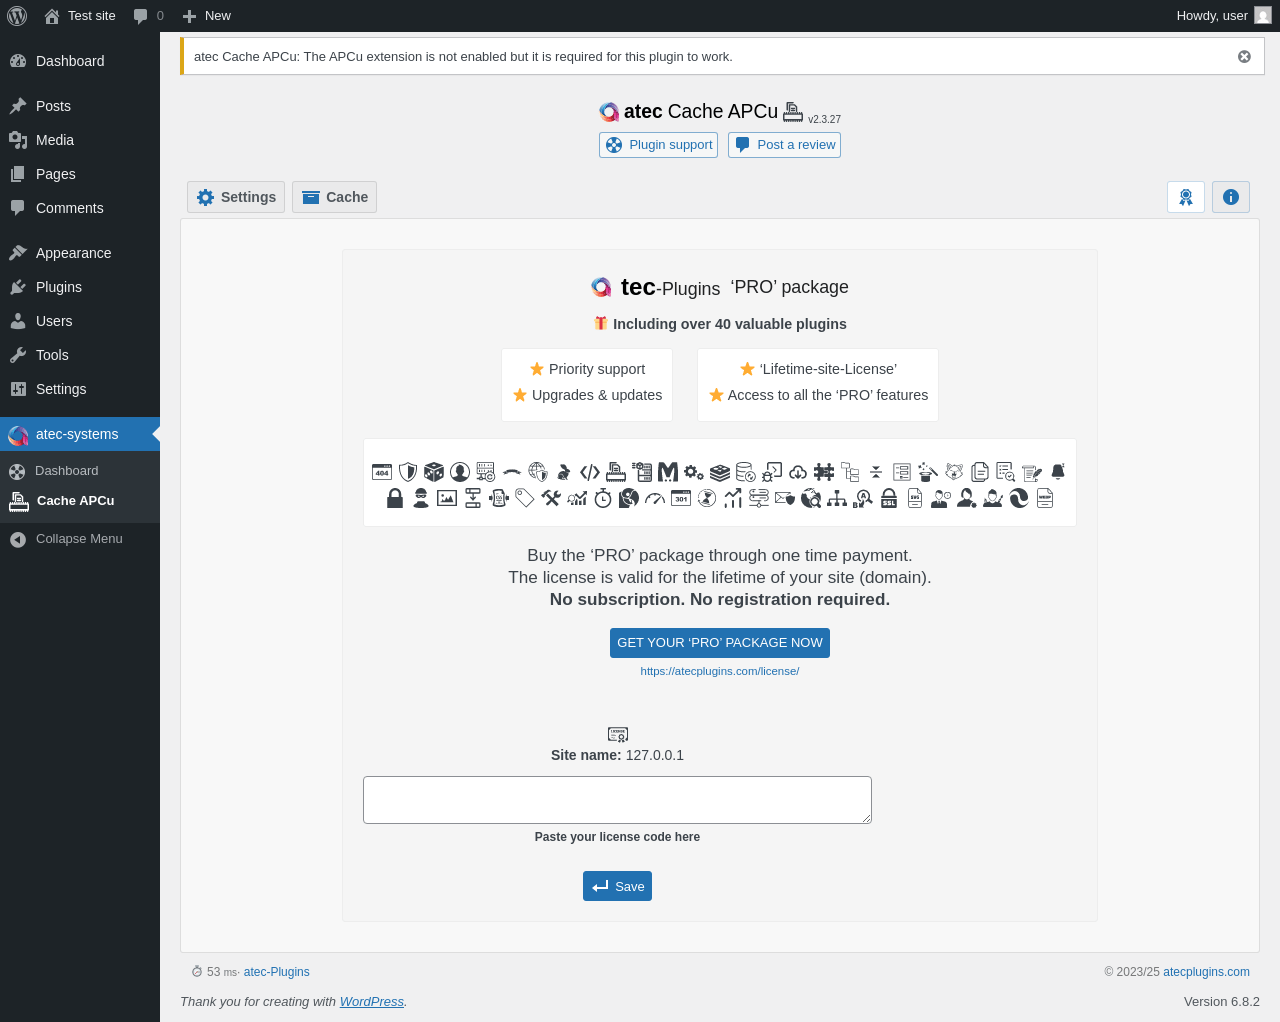Click the masked hacker plugin icon
Viewport: 1280px width, 1022px height.
click(x=421, y=498)
